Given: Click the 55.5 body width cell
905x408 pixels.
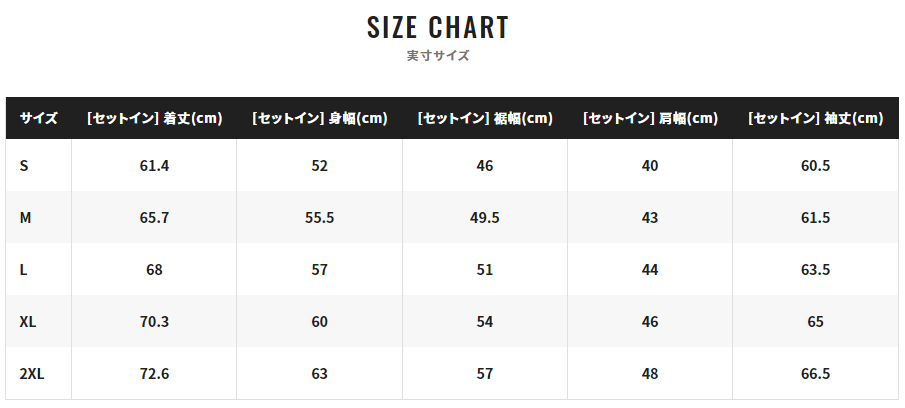Looking at the screenshot, I should [320, 218].
